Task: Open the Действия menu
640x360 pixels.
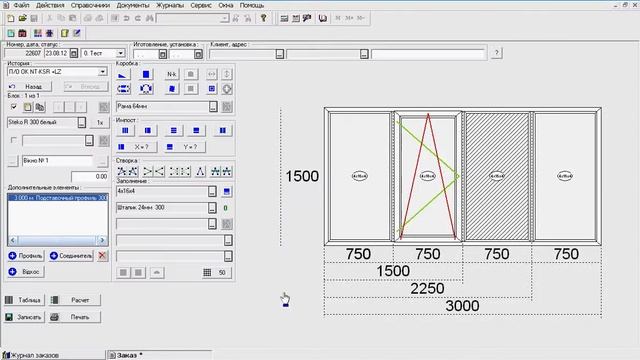Action: (x=50, y=5)
